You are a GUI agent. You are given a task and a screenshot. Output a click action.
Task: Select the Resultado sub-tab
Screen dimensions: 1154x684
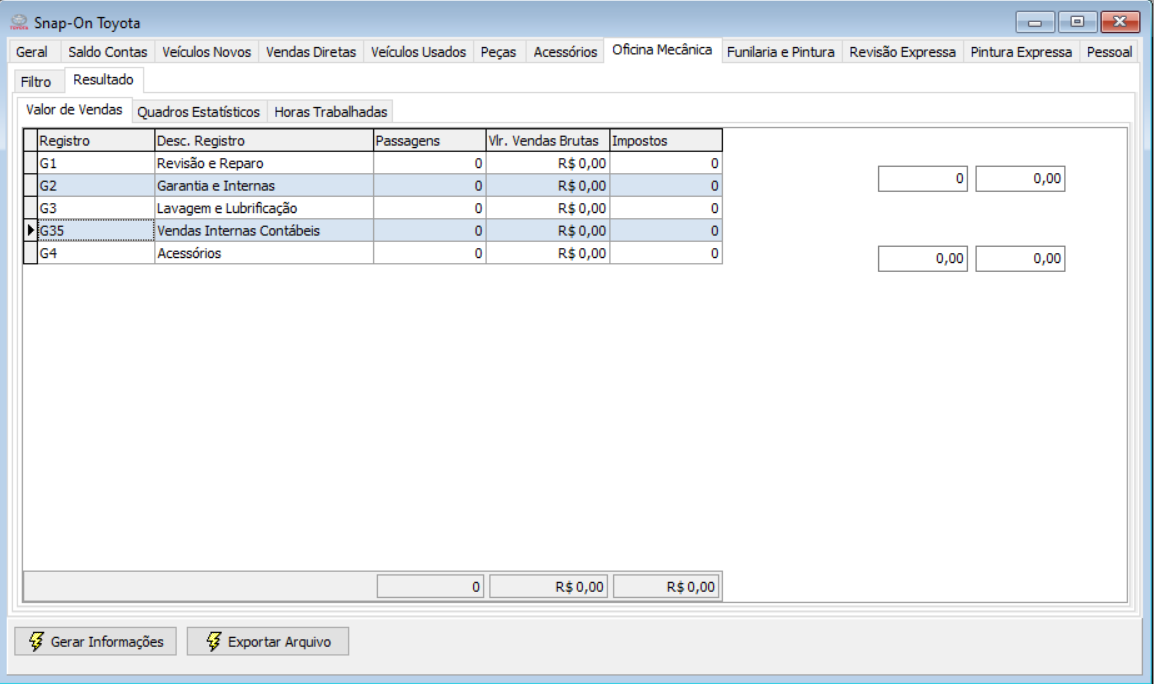coord(103,80)
